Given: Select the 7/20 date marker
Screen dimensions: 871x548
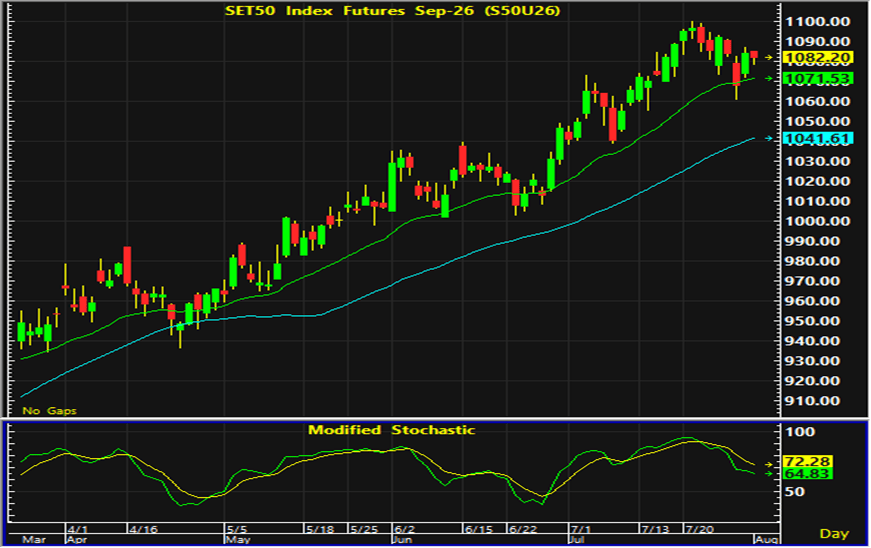Looking at the screenshot, I should pyautogui.click(x=699, y=529).
